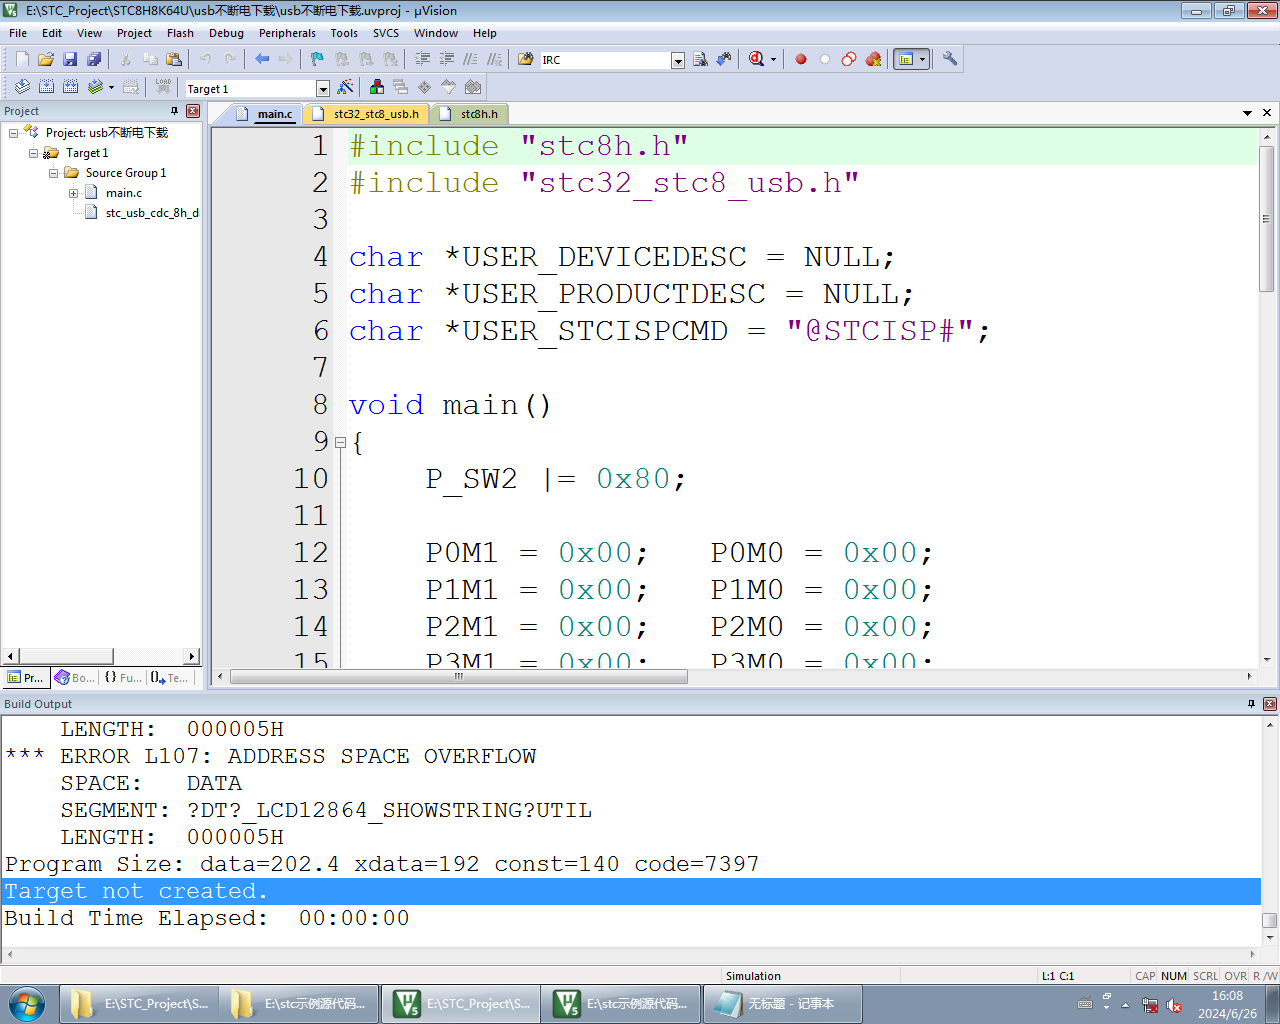Toggle the Project panel pin

pos(174,111)
